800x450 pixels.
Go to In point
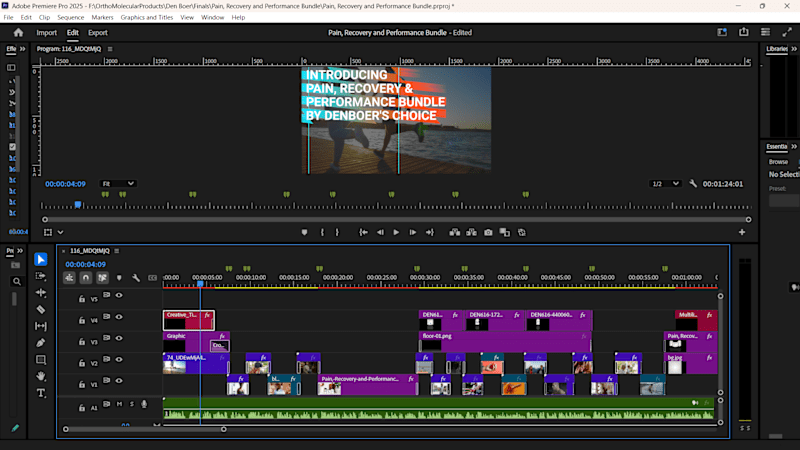pyautogui.click(x=363, y=232)
